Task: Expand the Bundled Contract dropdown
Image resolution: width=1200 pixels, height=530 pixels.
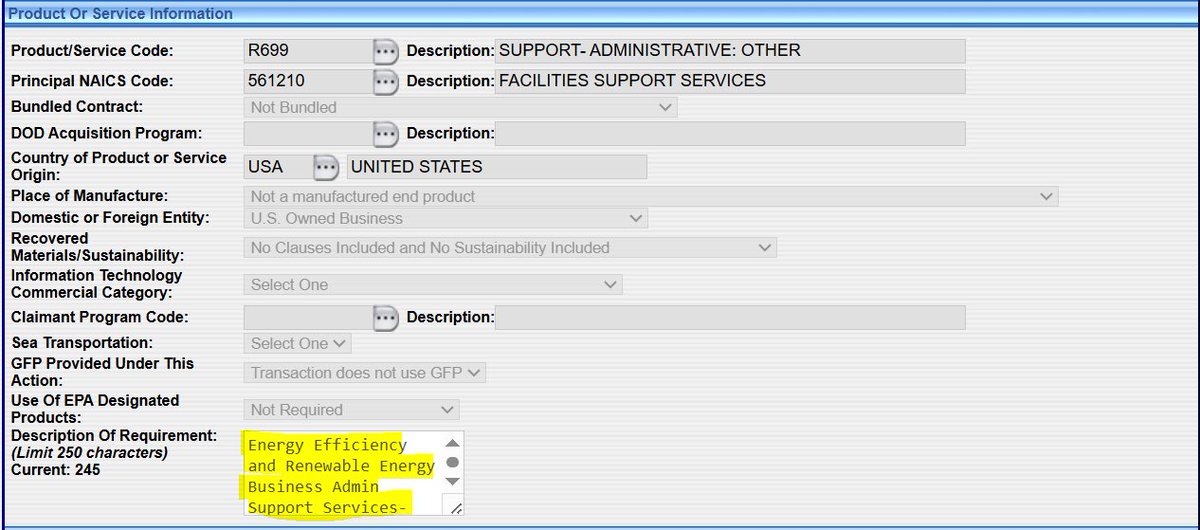Action: click(x=460, y=107)
